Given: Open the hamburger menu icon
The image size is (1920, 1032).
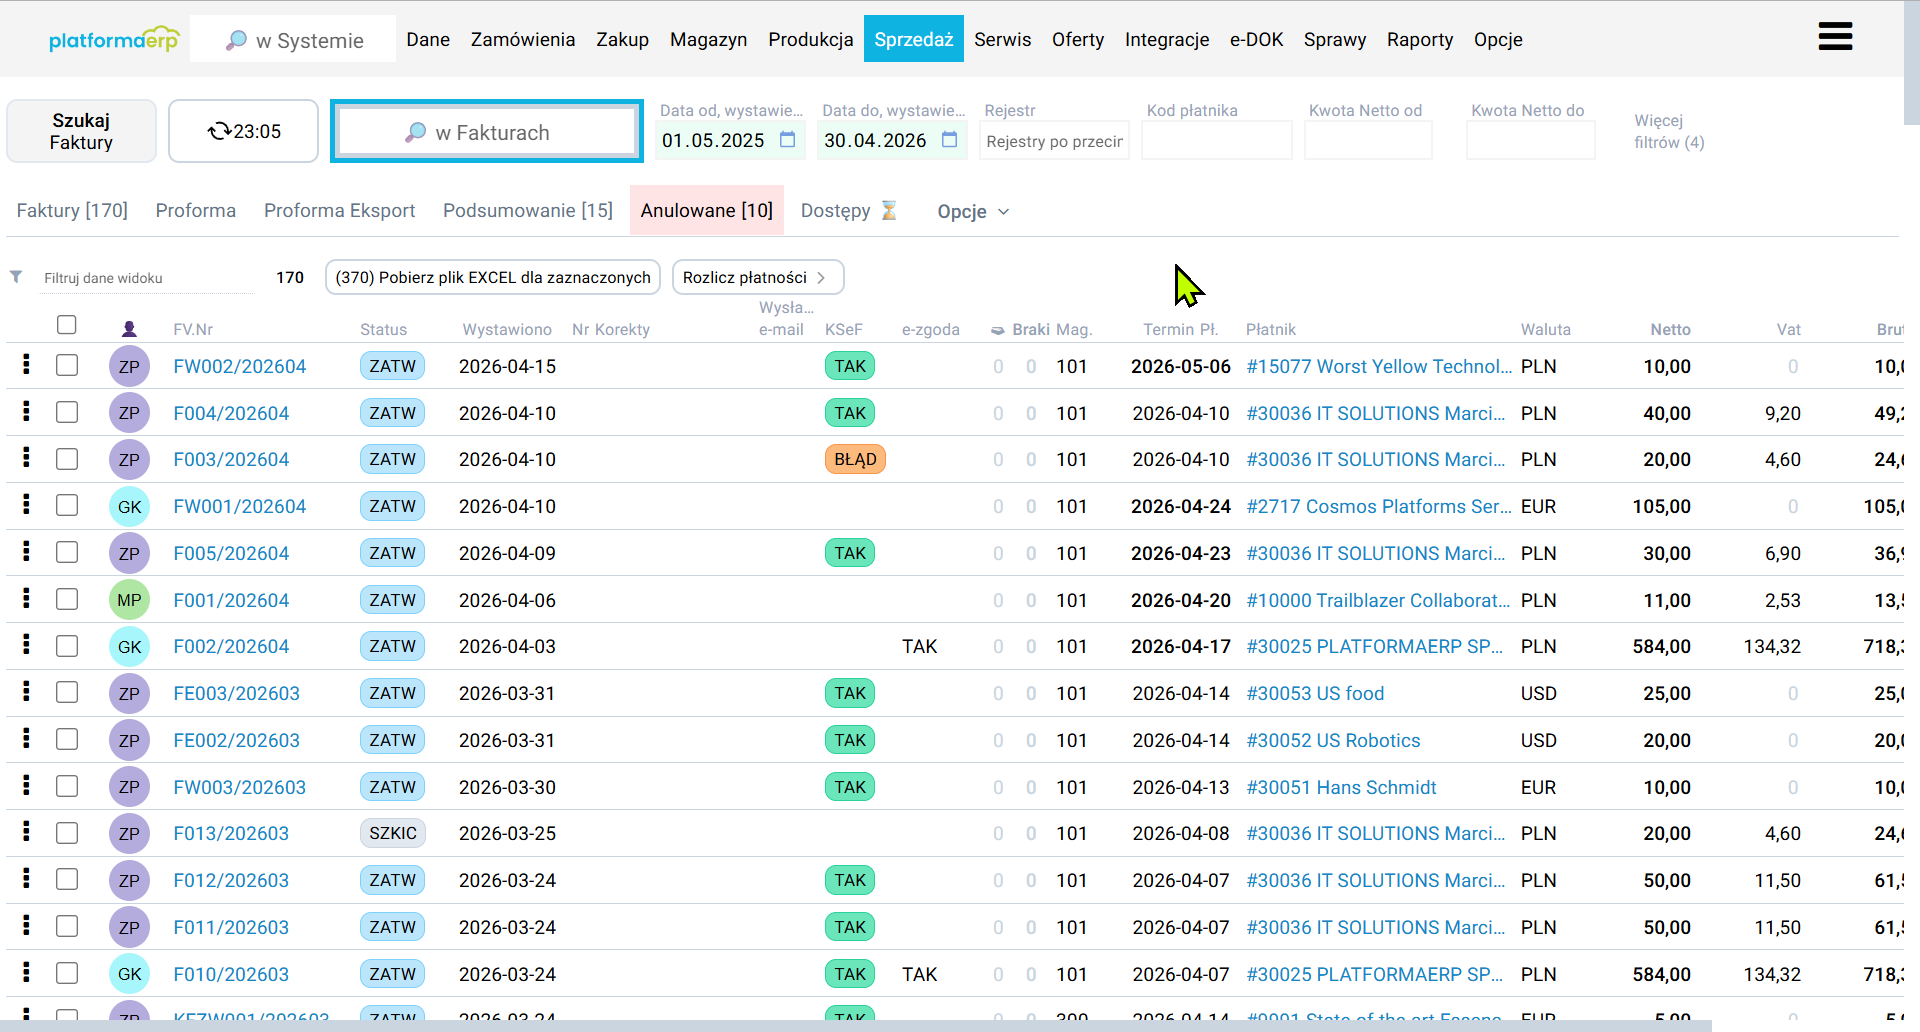Looking at the screenshot, I should 1835,37.
